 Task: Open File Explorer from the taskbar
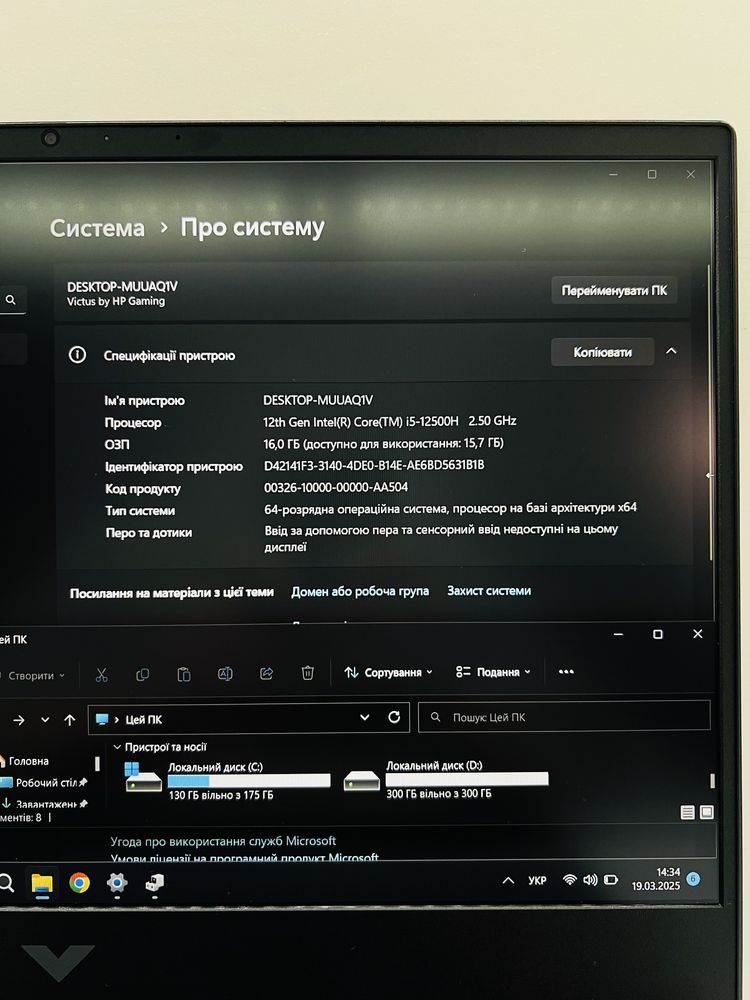coord(42,883)
